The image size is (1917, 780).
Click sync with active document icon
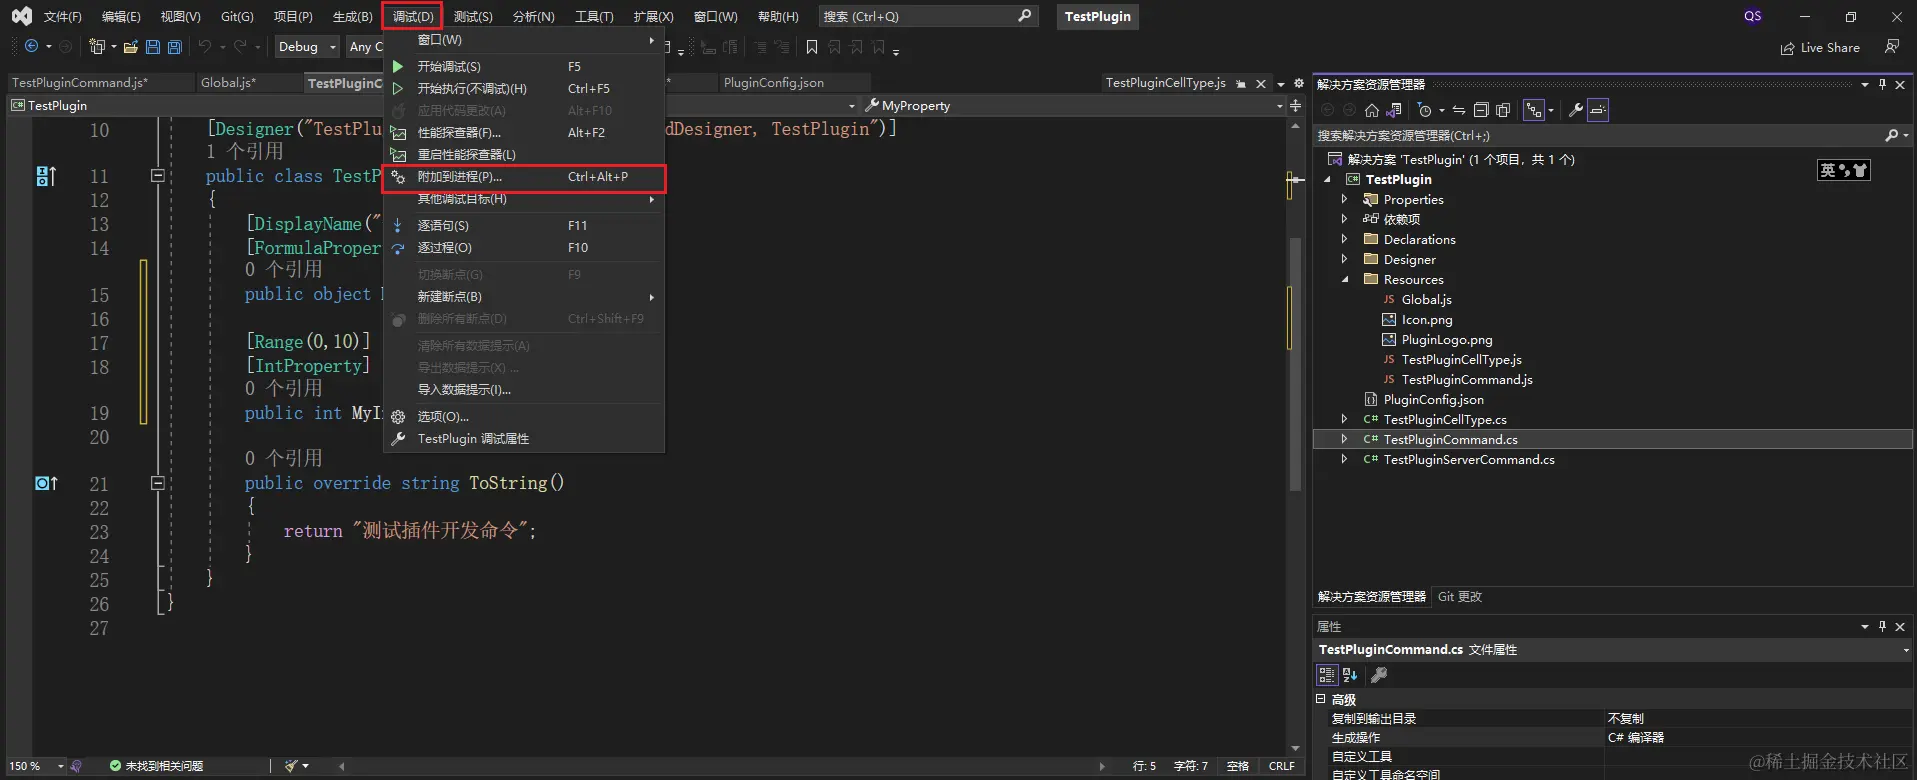[1459, 110]
